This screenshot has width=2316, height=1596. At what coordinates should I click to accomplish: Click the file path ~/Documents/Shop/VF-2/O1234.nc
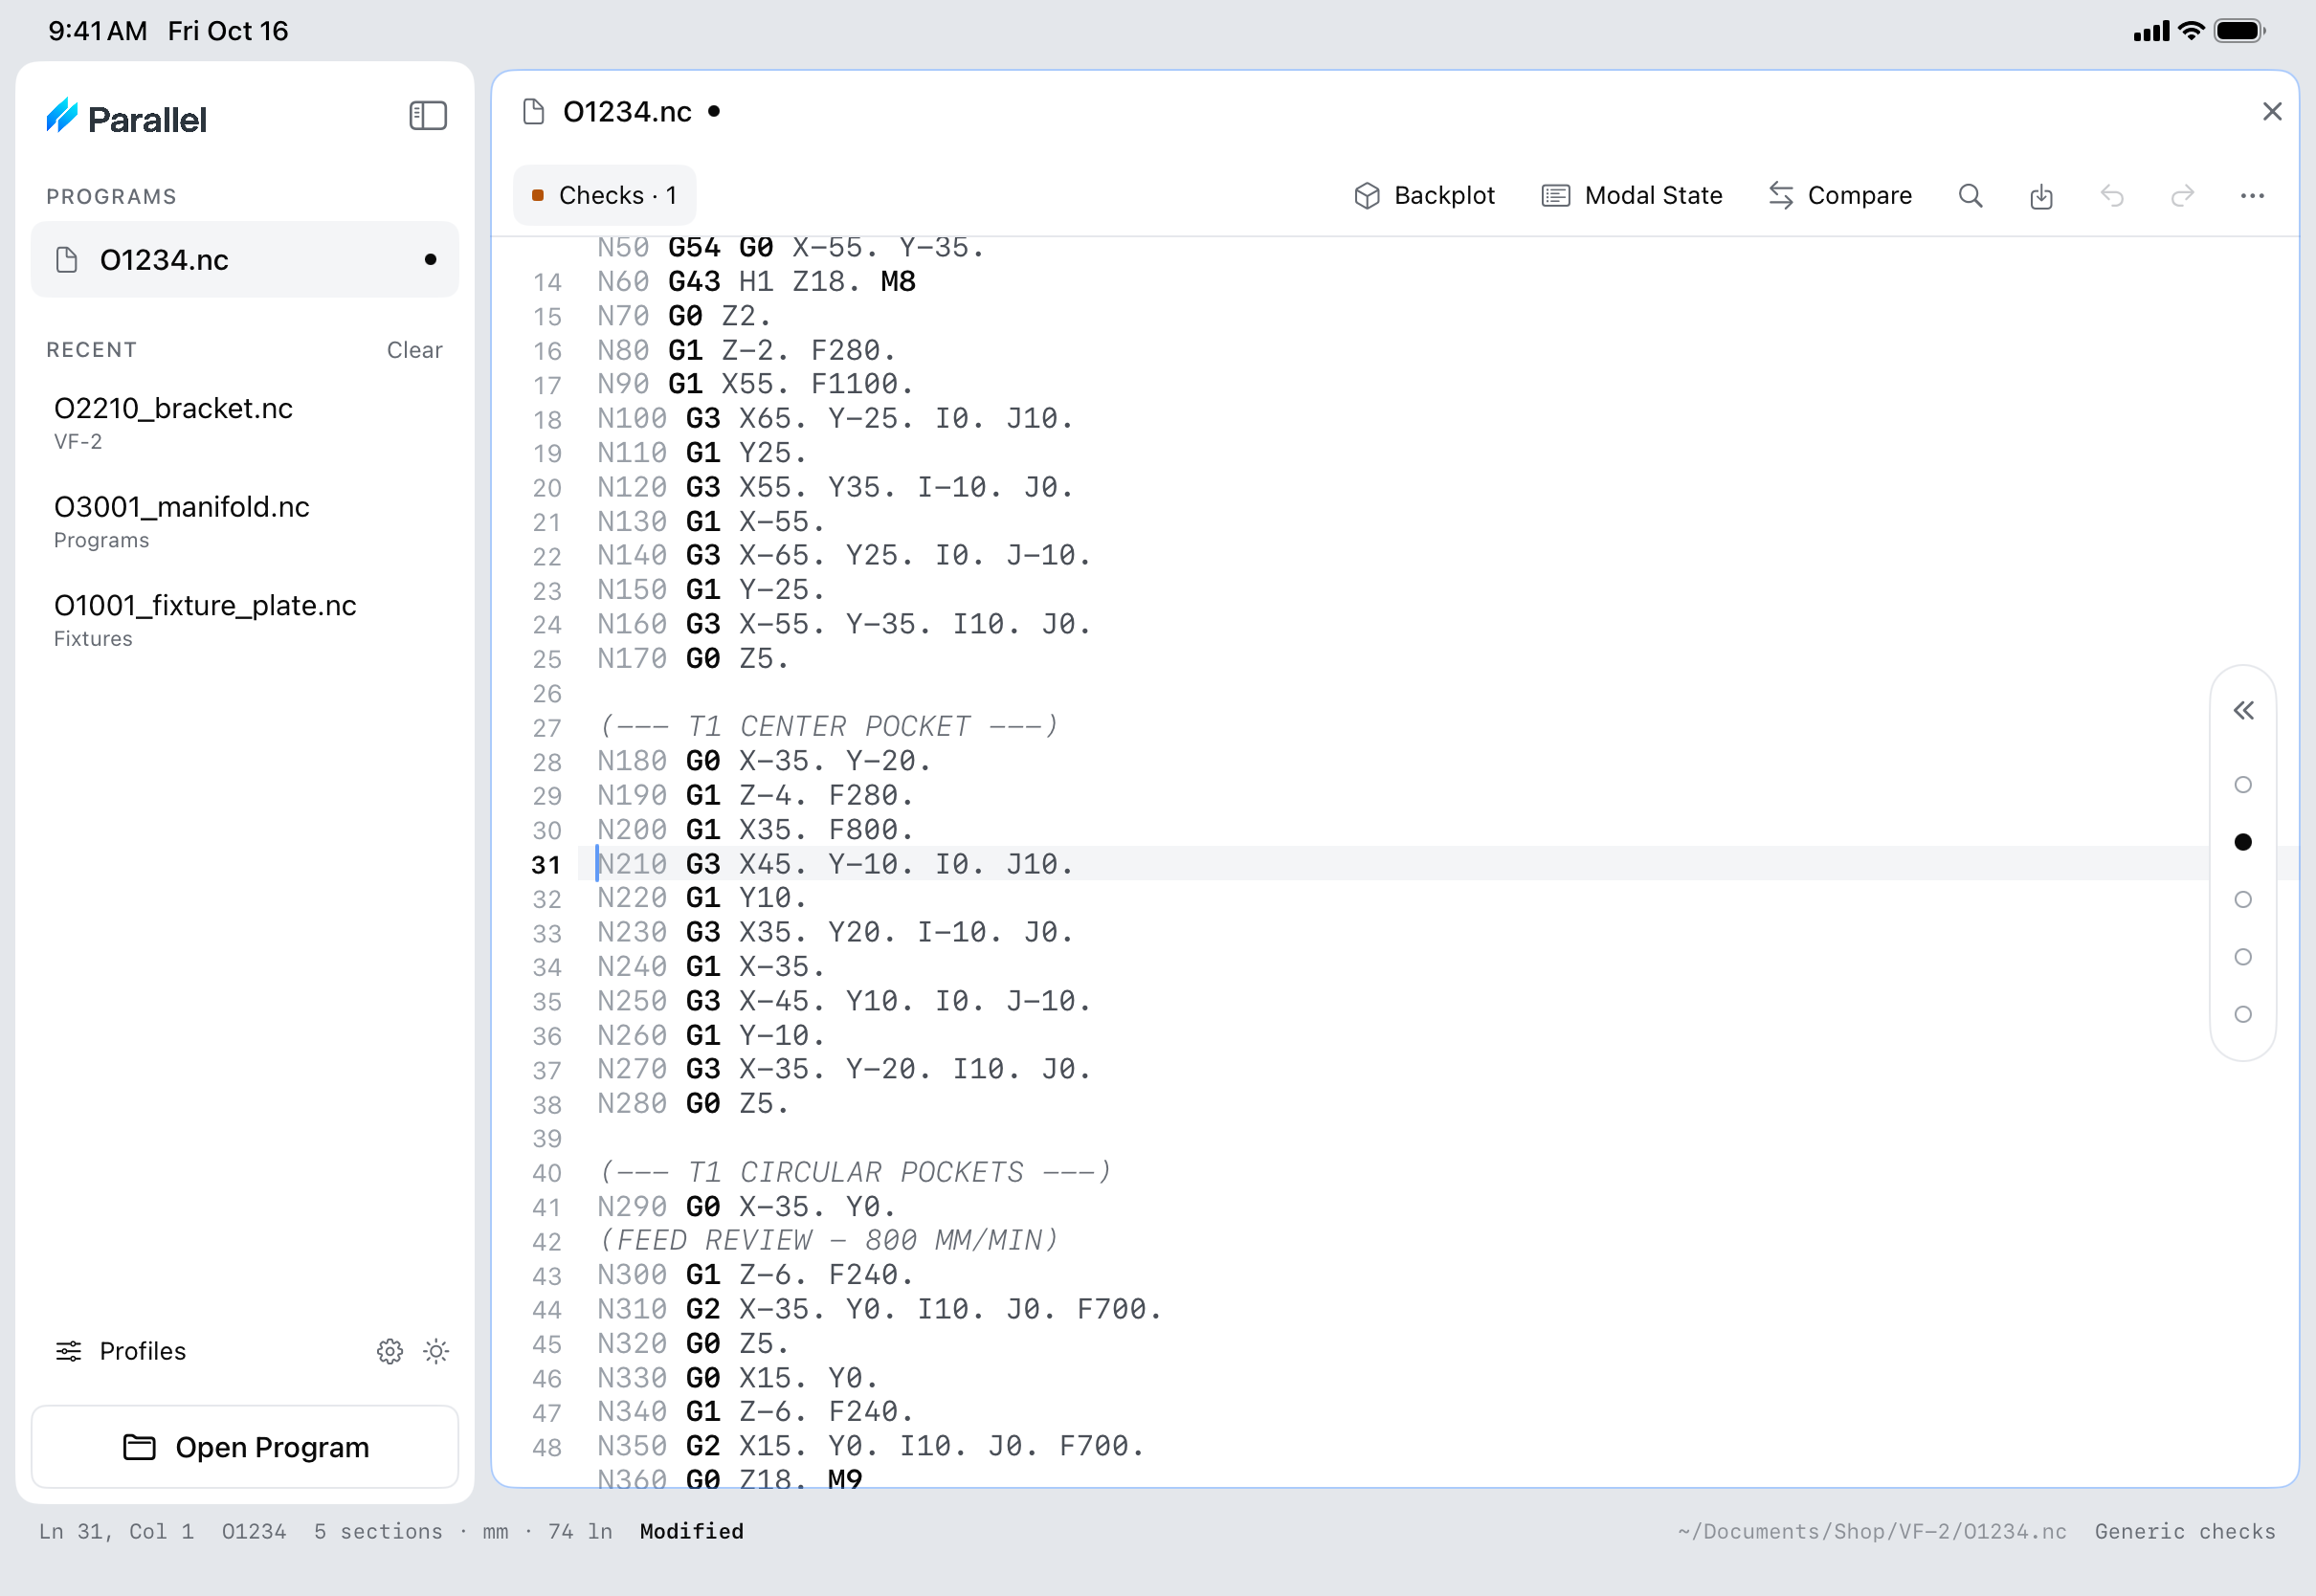tap(1872, 1531)
